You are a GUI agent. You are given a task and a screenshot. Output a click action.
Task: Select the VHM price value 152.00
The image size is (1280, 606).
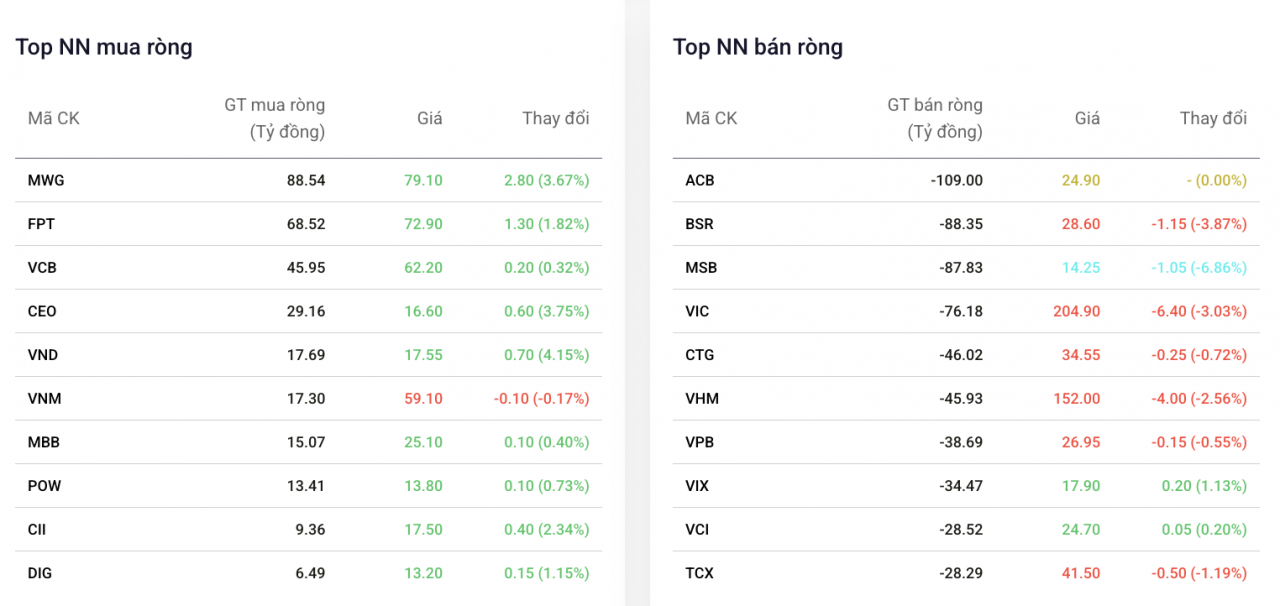point(1076,398)
